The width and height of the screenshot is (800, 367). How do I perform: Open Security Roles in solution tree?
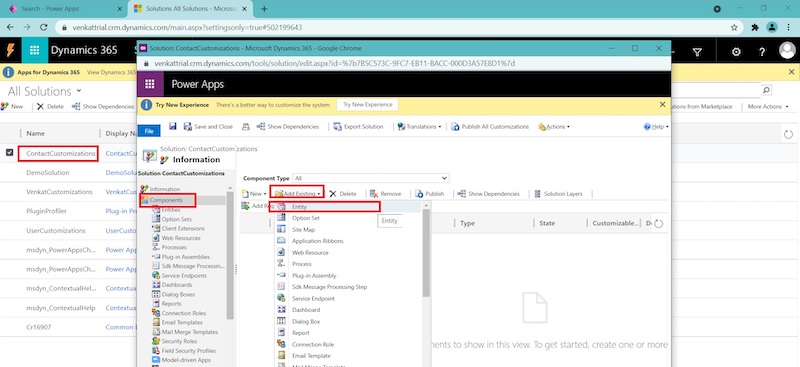click(179, 341)
